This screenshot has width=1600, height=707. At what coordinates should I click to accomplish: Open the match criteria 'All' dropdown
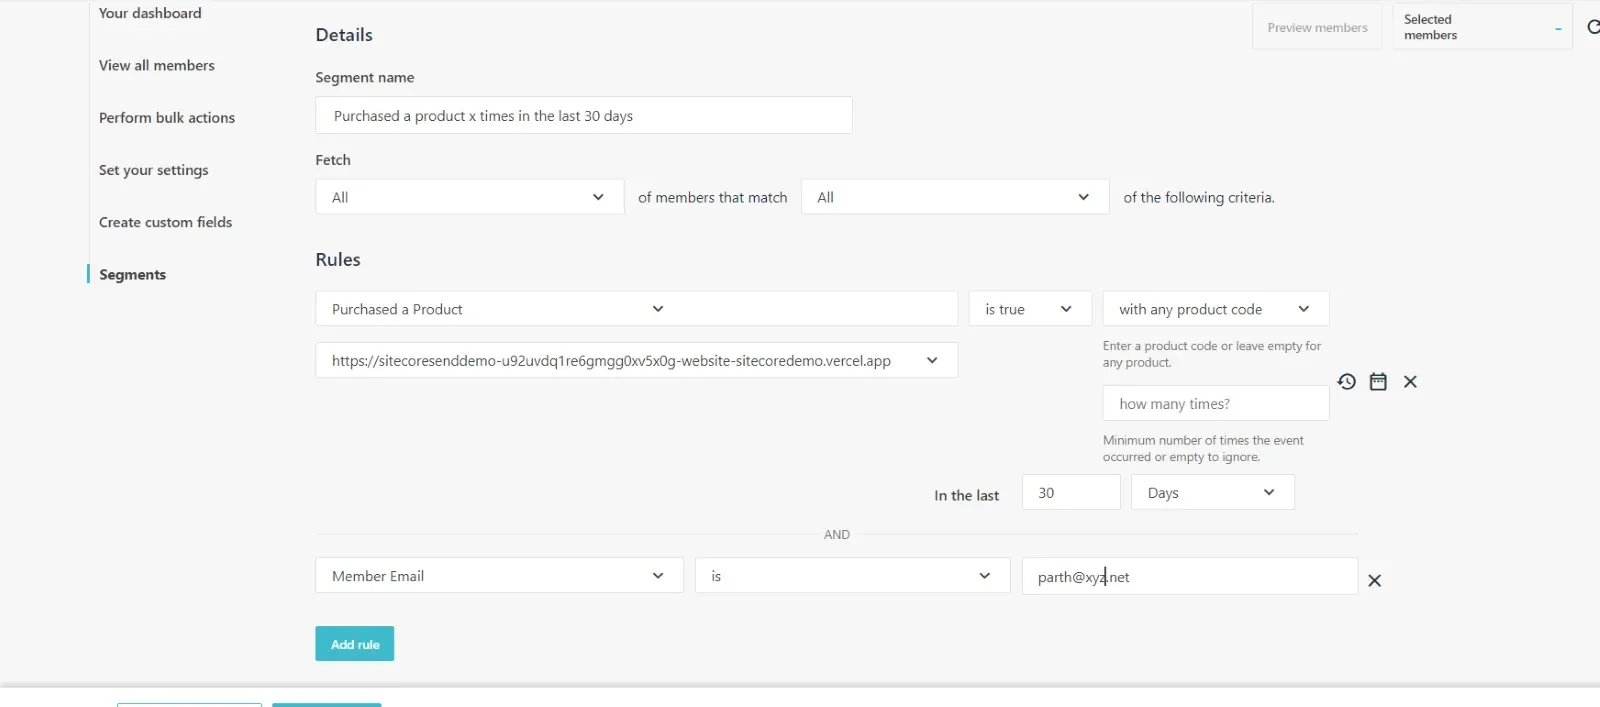955,197
